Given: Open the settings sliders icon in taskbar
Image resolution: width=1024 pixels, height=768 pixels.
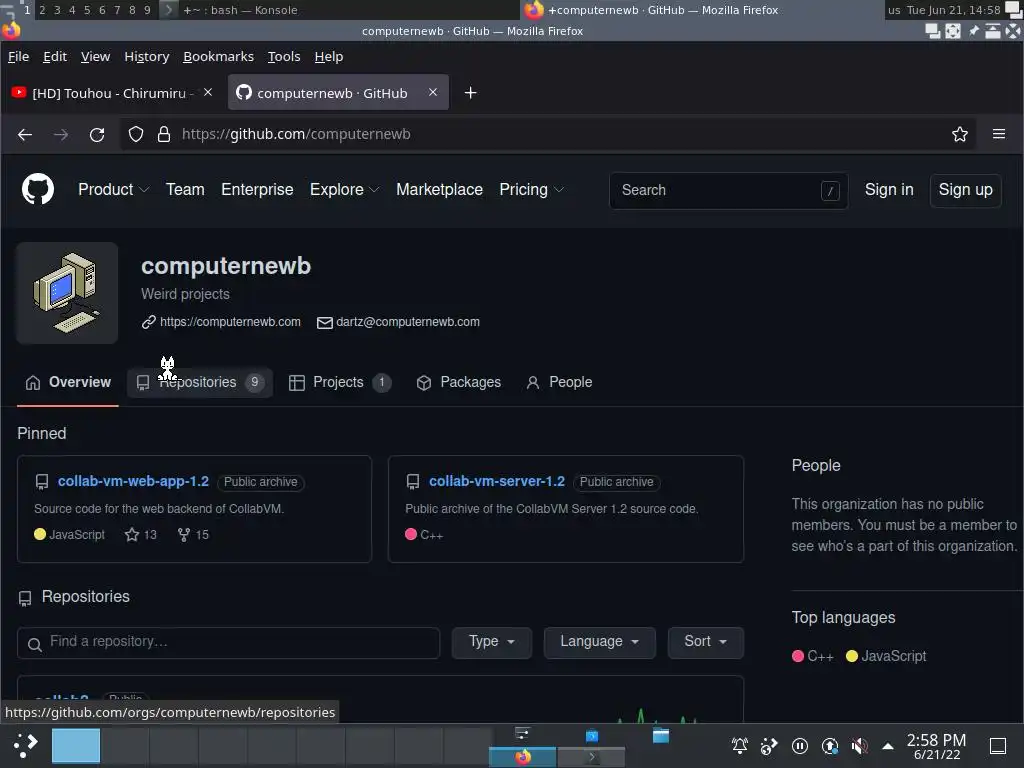Looking at the screenshot, I should (x=522, y=733).
